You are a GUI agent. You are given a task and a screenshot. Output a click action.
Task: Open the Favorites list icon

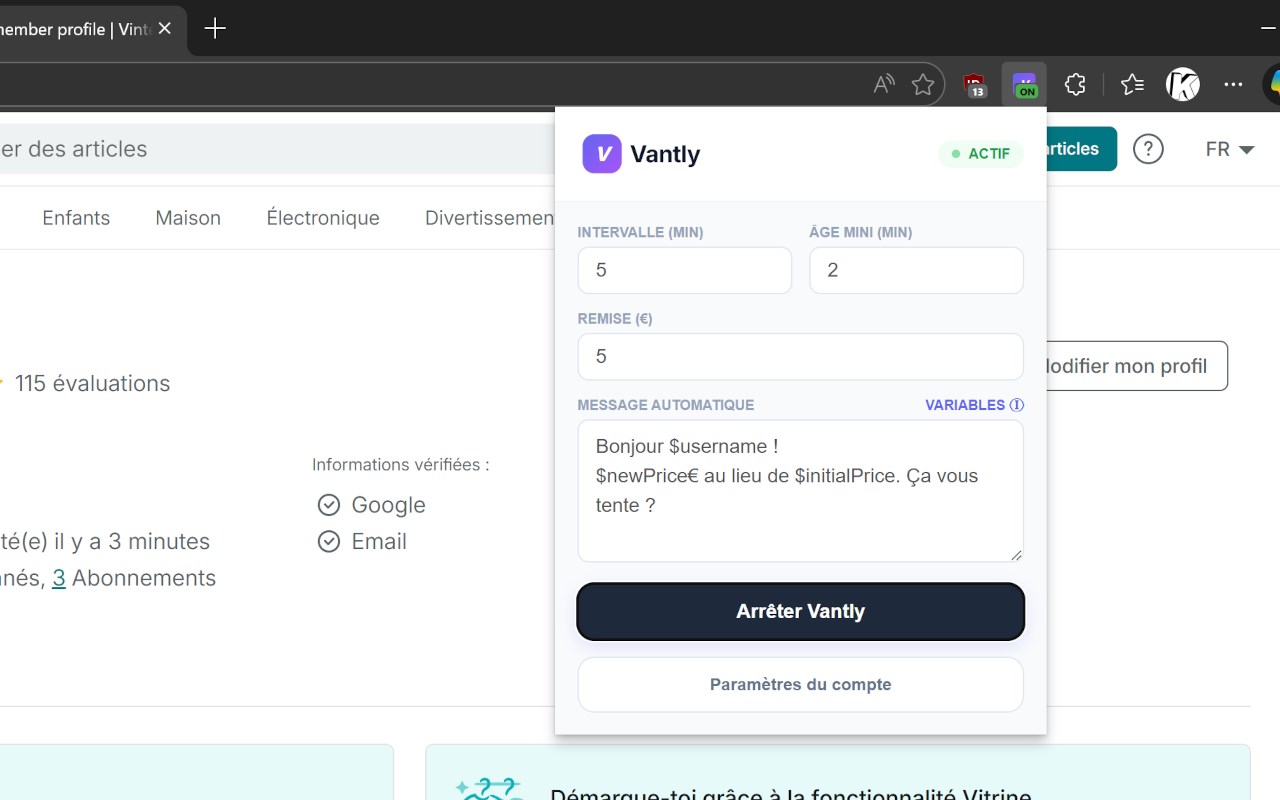(1132, 85)
